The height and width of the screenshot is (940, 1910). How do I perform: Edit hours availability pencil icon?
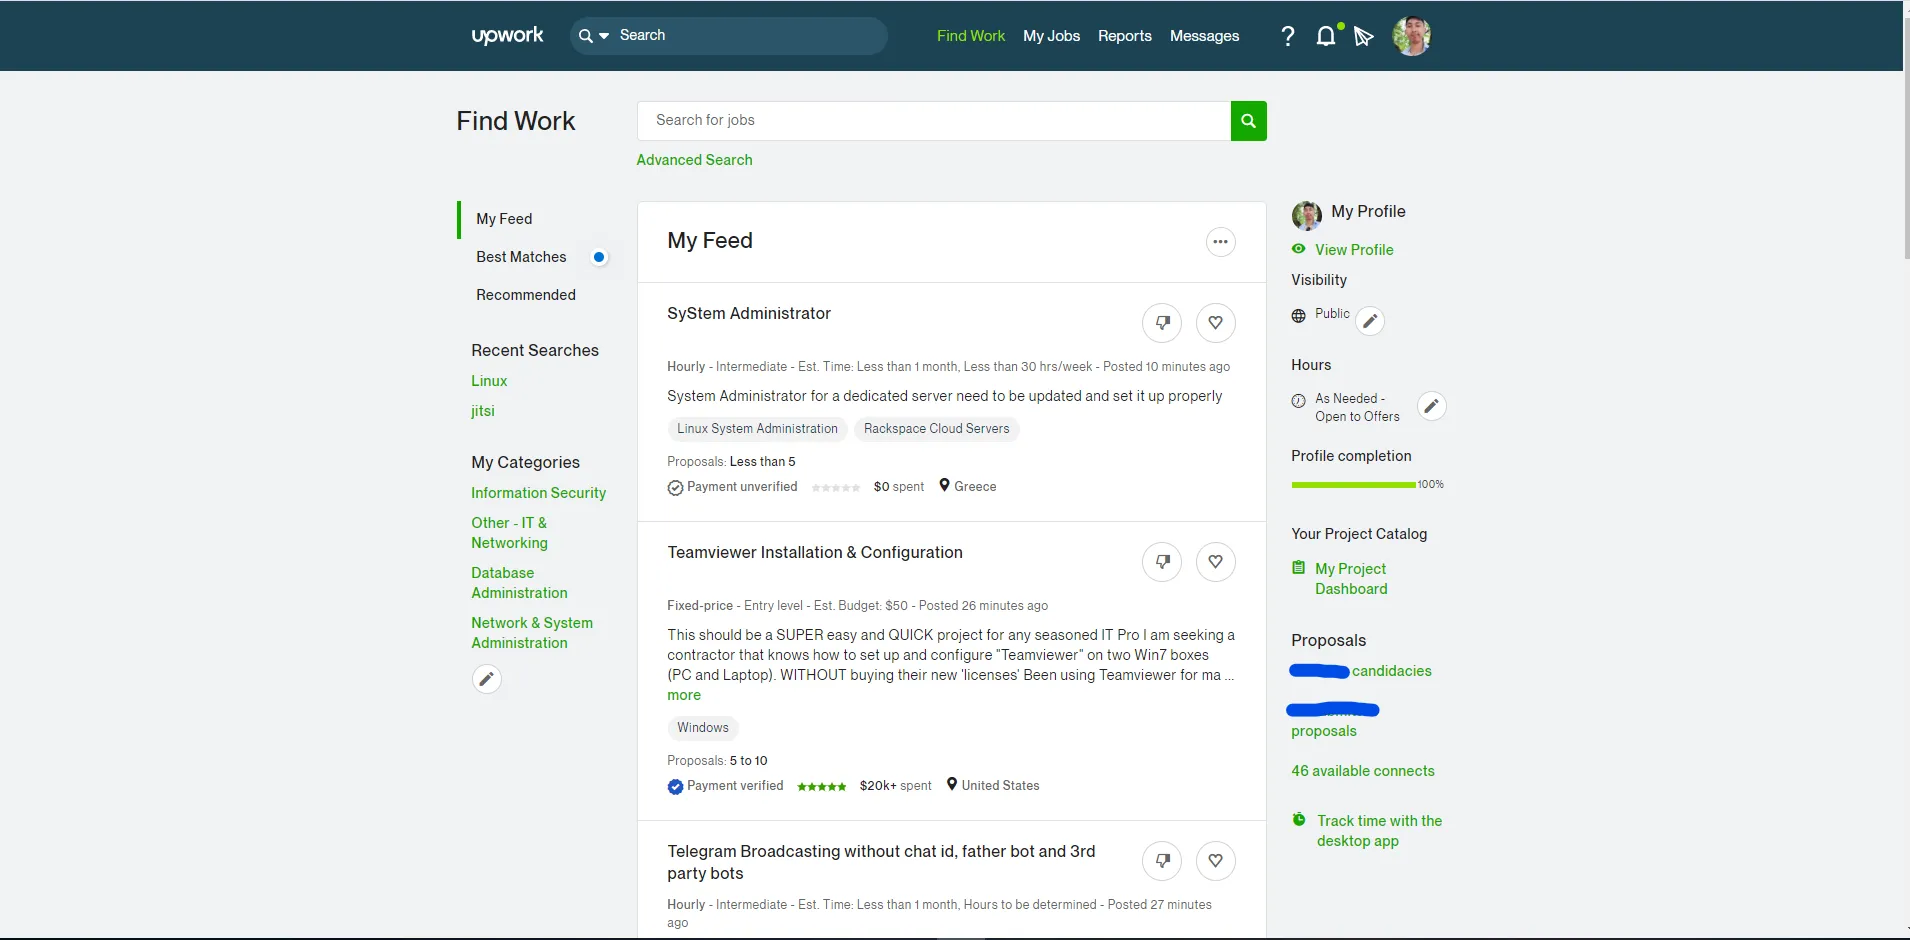(x=1431, y=406)
